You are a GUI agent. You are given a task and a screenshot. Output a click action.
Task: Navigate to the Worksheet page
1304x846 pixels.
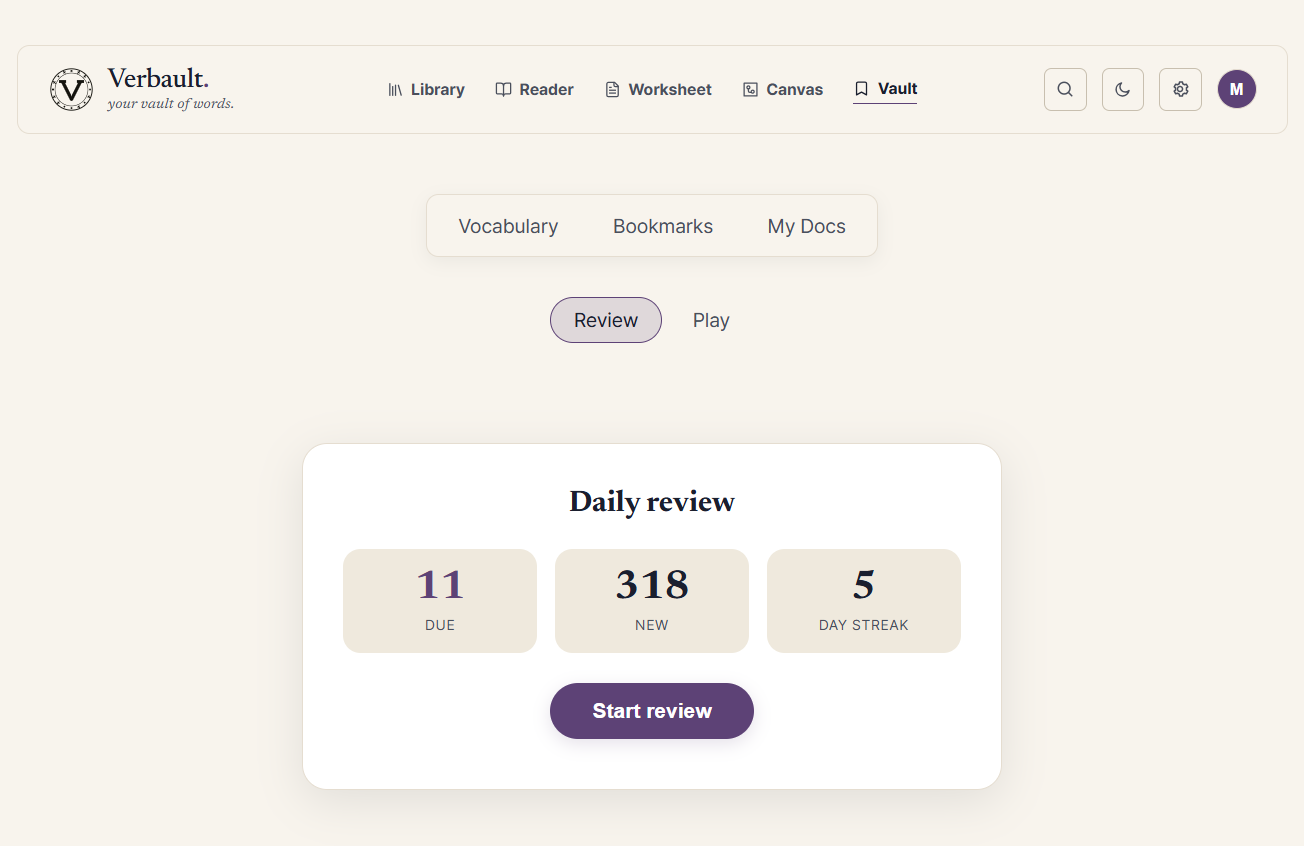pyautogui.click(x=658, y=89)
